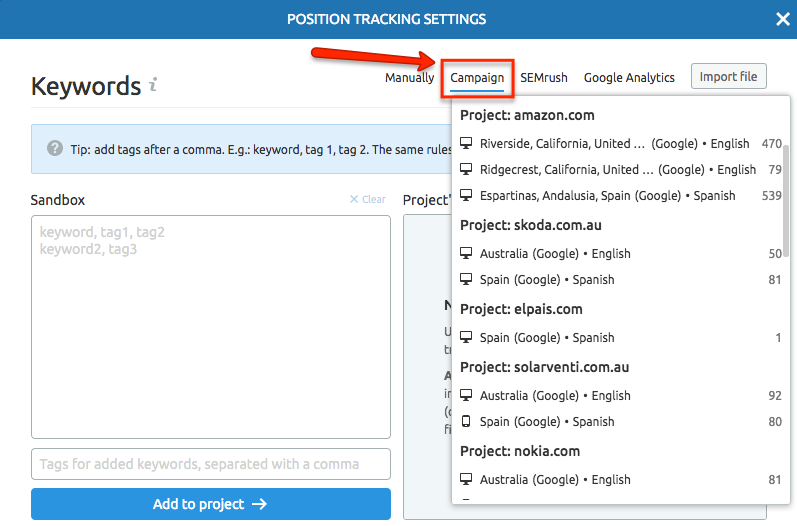Pick skoda.com.au Spain (Google) Spanish campaign

620,280
